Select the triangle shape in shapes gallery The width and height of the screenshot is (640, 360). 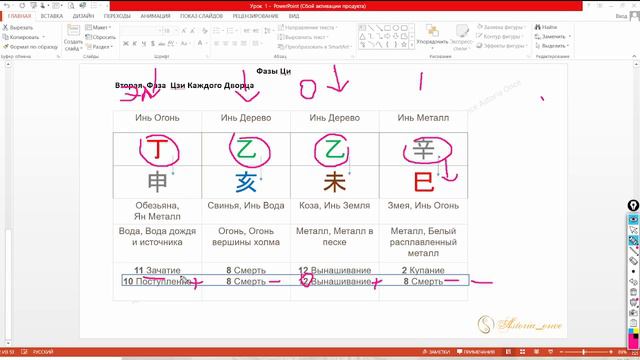362,36
